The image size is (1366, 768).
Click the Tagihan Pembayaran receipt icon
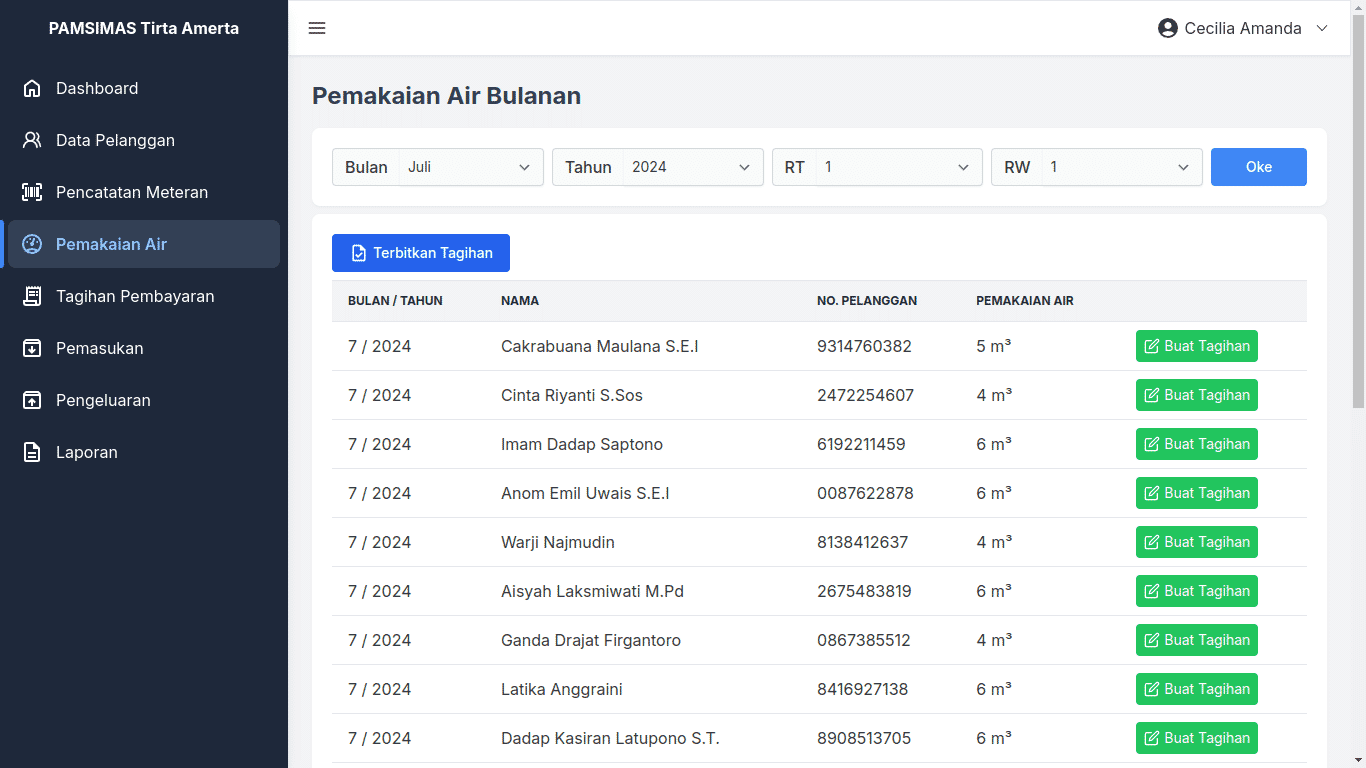pos(32,296)
